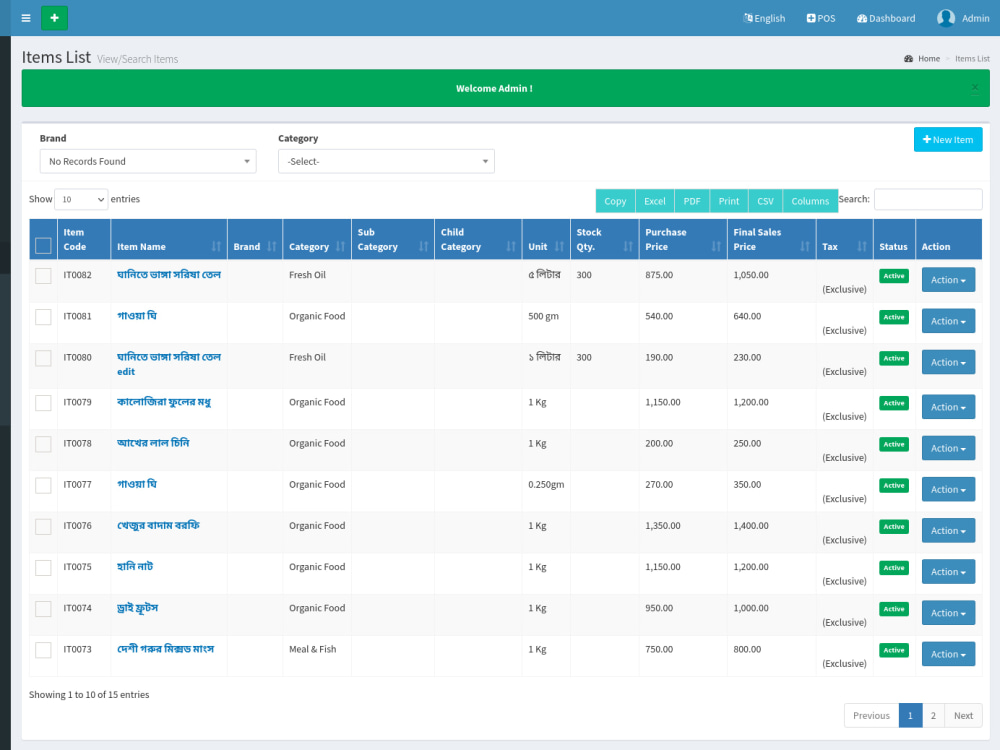The image size is (1000, 750).
Task: Open the Action dropdown for IT0081
Action: (x=948, y=321)
